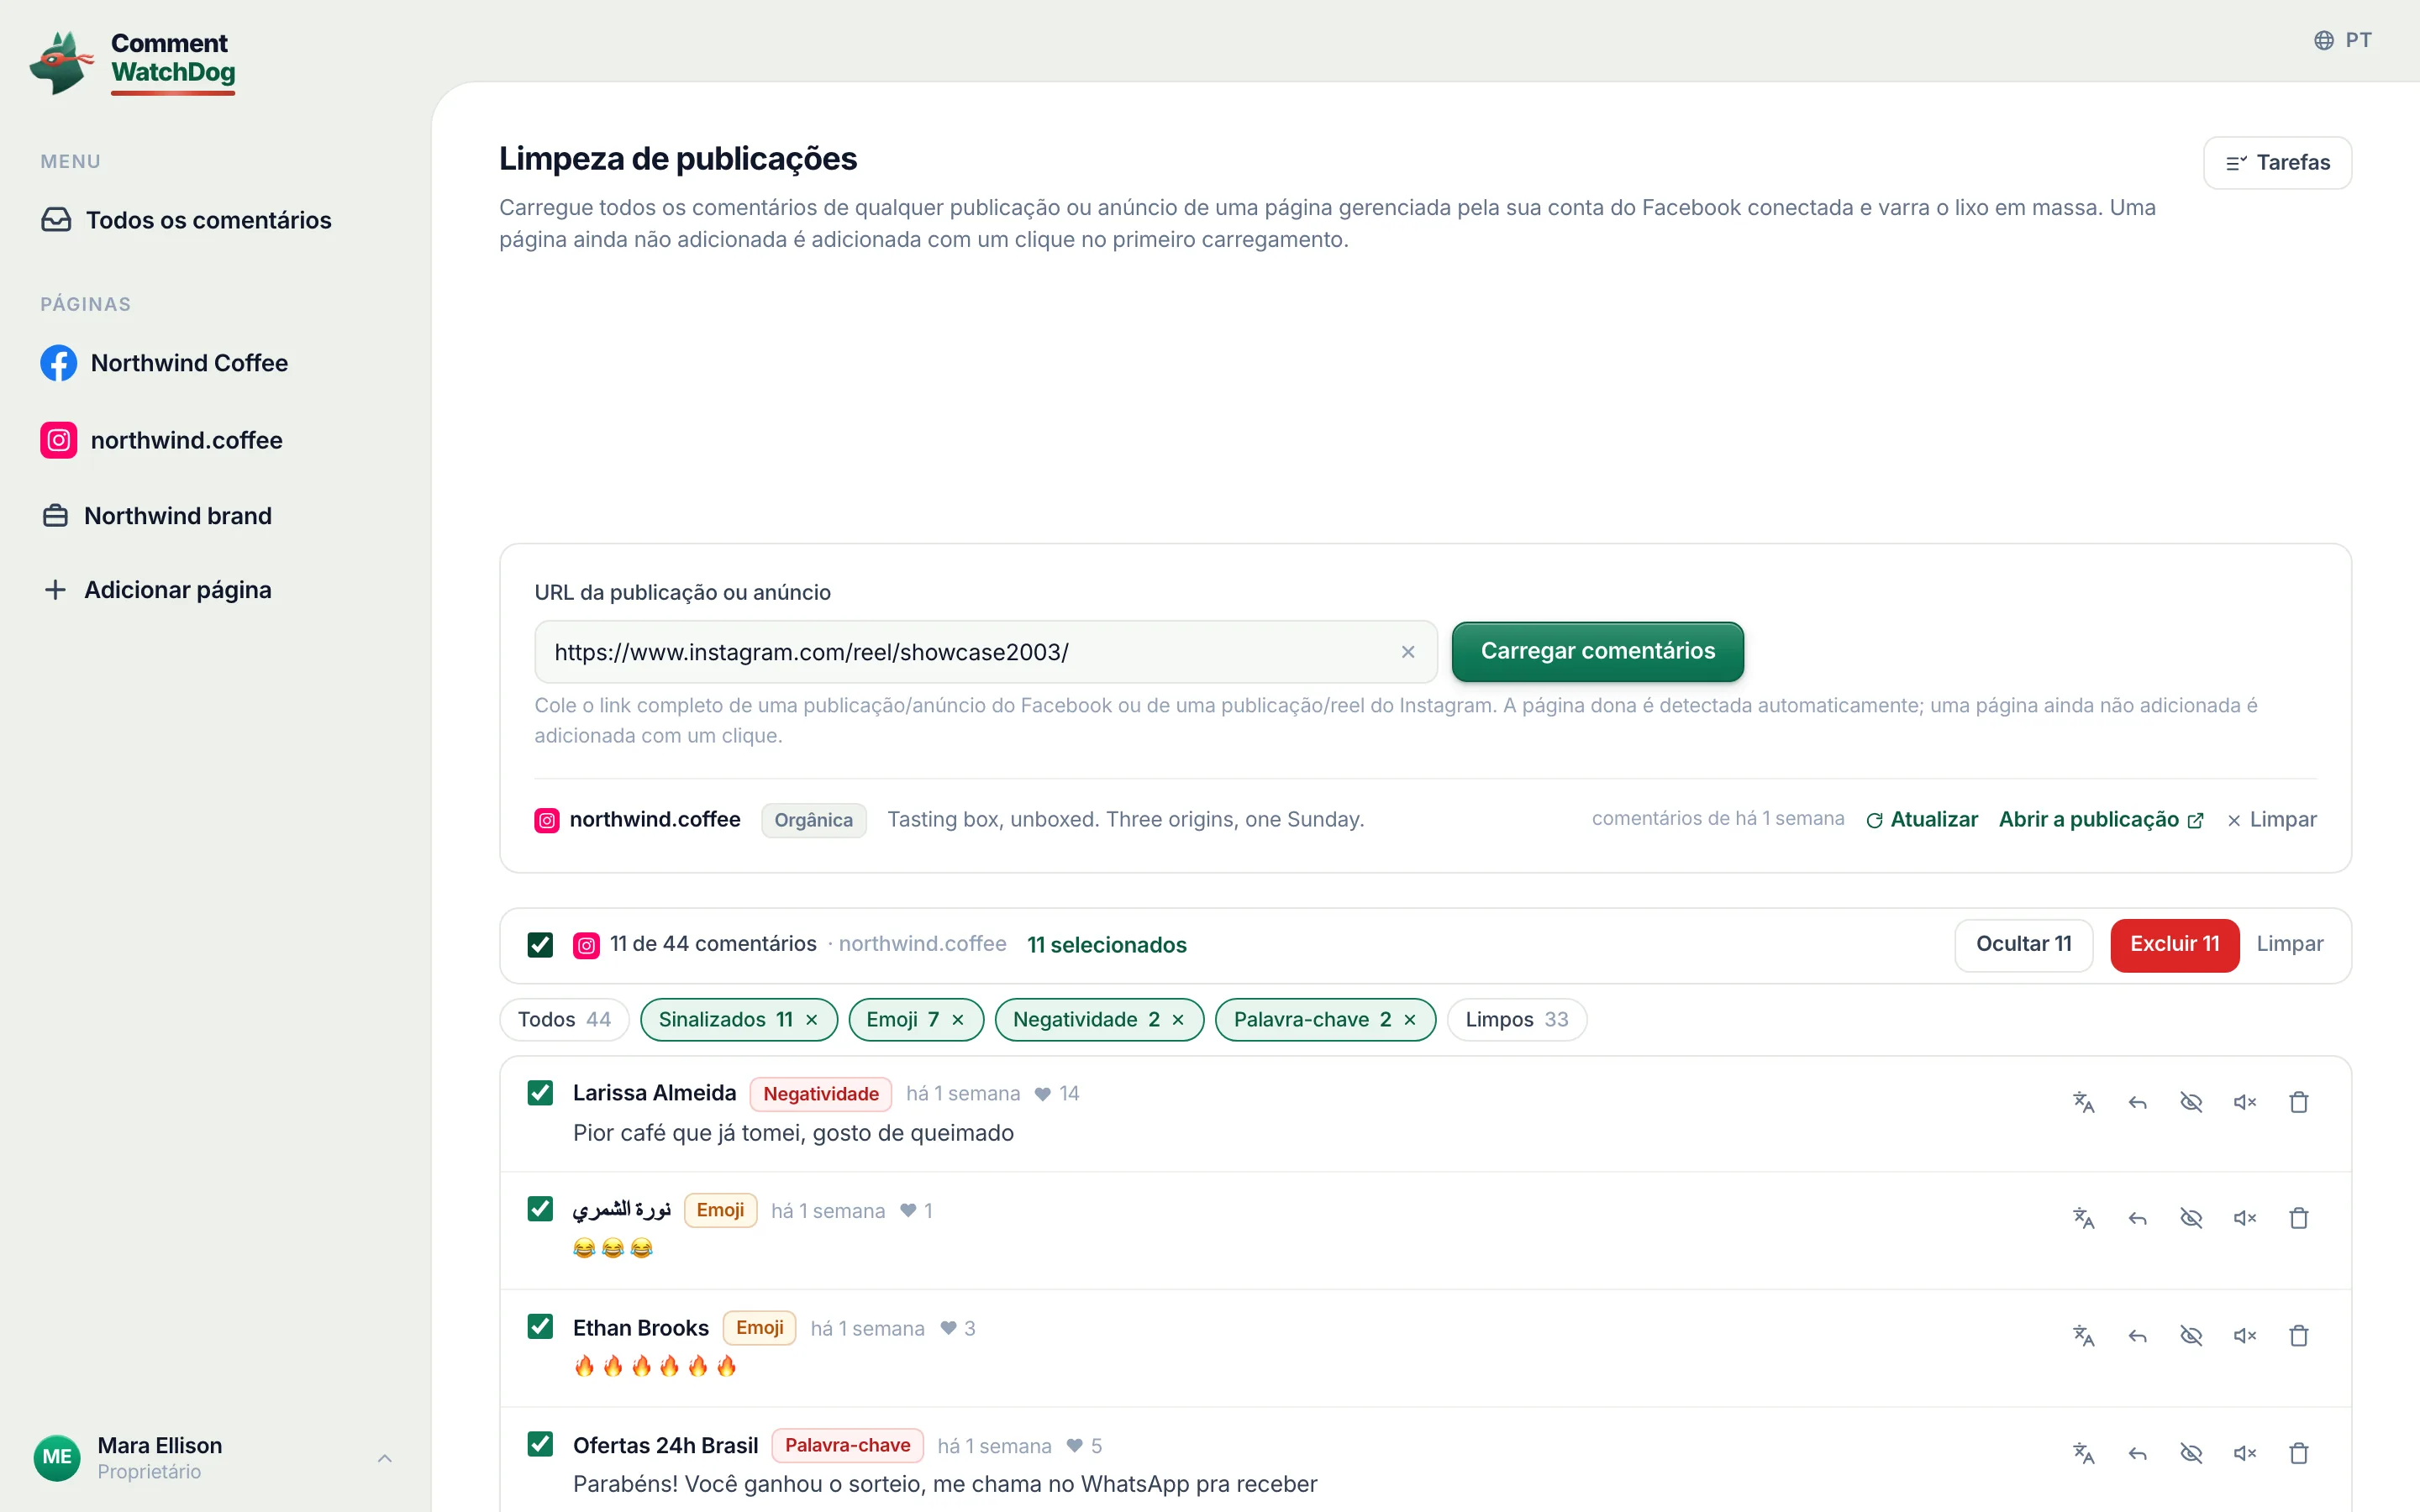Reply to Ethan Brooks' comment
The image size is (2420, 1512).
click(2137, 1336)
